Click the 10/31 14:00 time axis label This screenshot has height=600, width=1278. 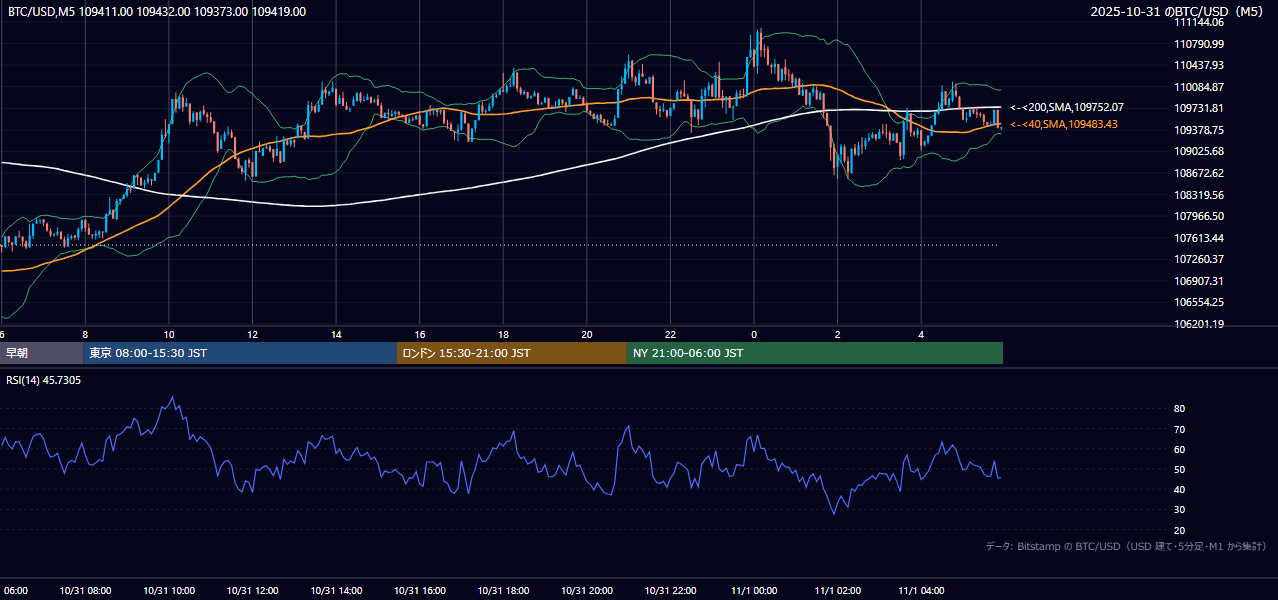pyautogui.click(x=336, y=591)
